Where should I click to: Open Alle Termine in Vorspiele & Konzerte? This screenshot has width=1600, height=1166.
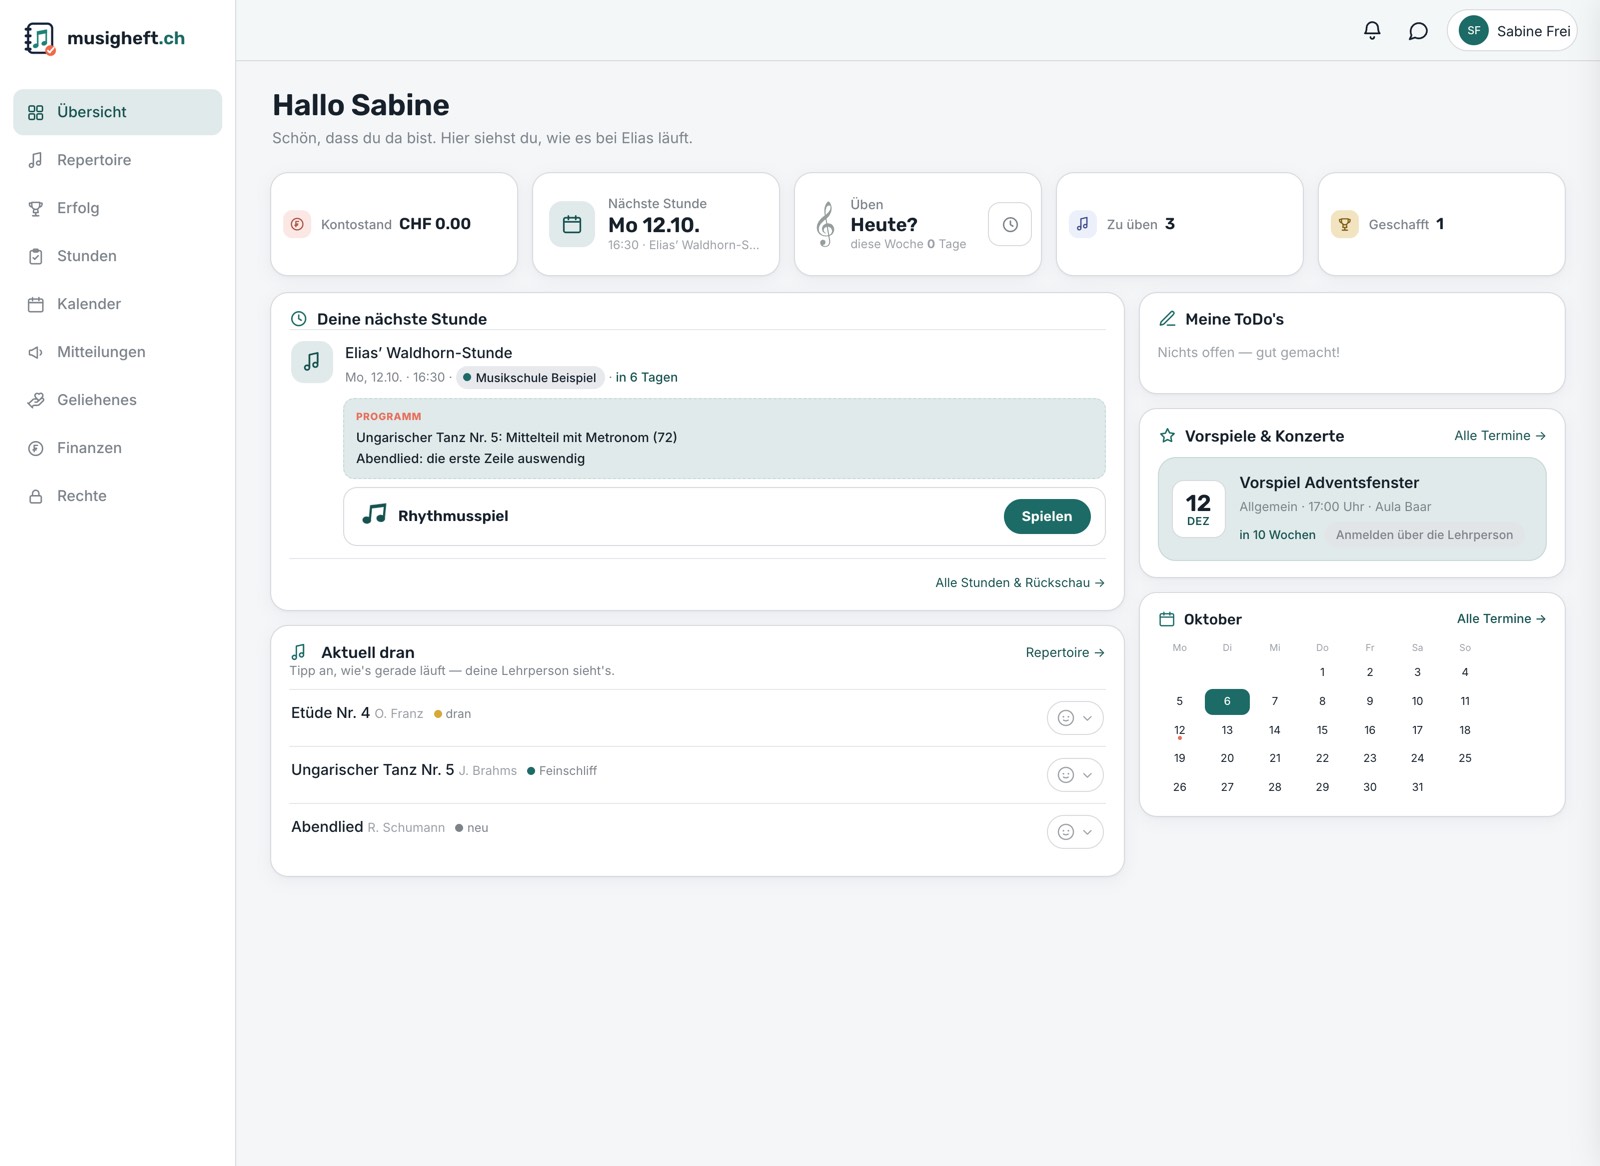click(x=1500, y=436)
